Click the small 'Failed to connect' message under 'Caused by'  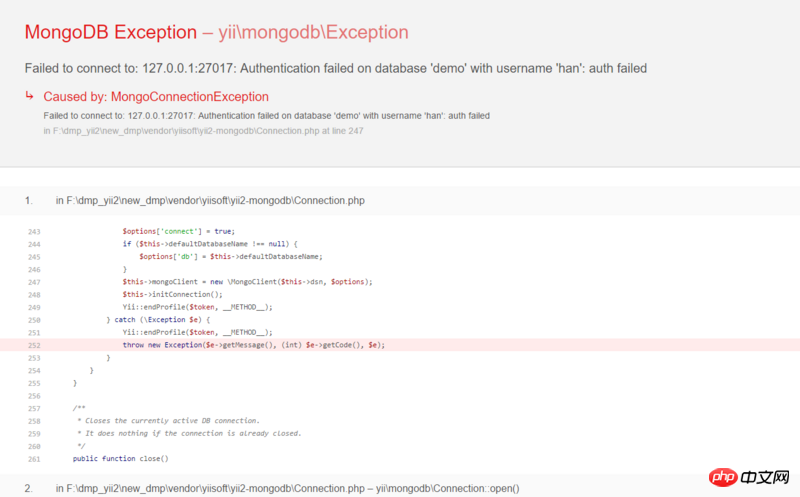click(266, 116)
